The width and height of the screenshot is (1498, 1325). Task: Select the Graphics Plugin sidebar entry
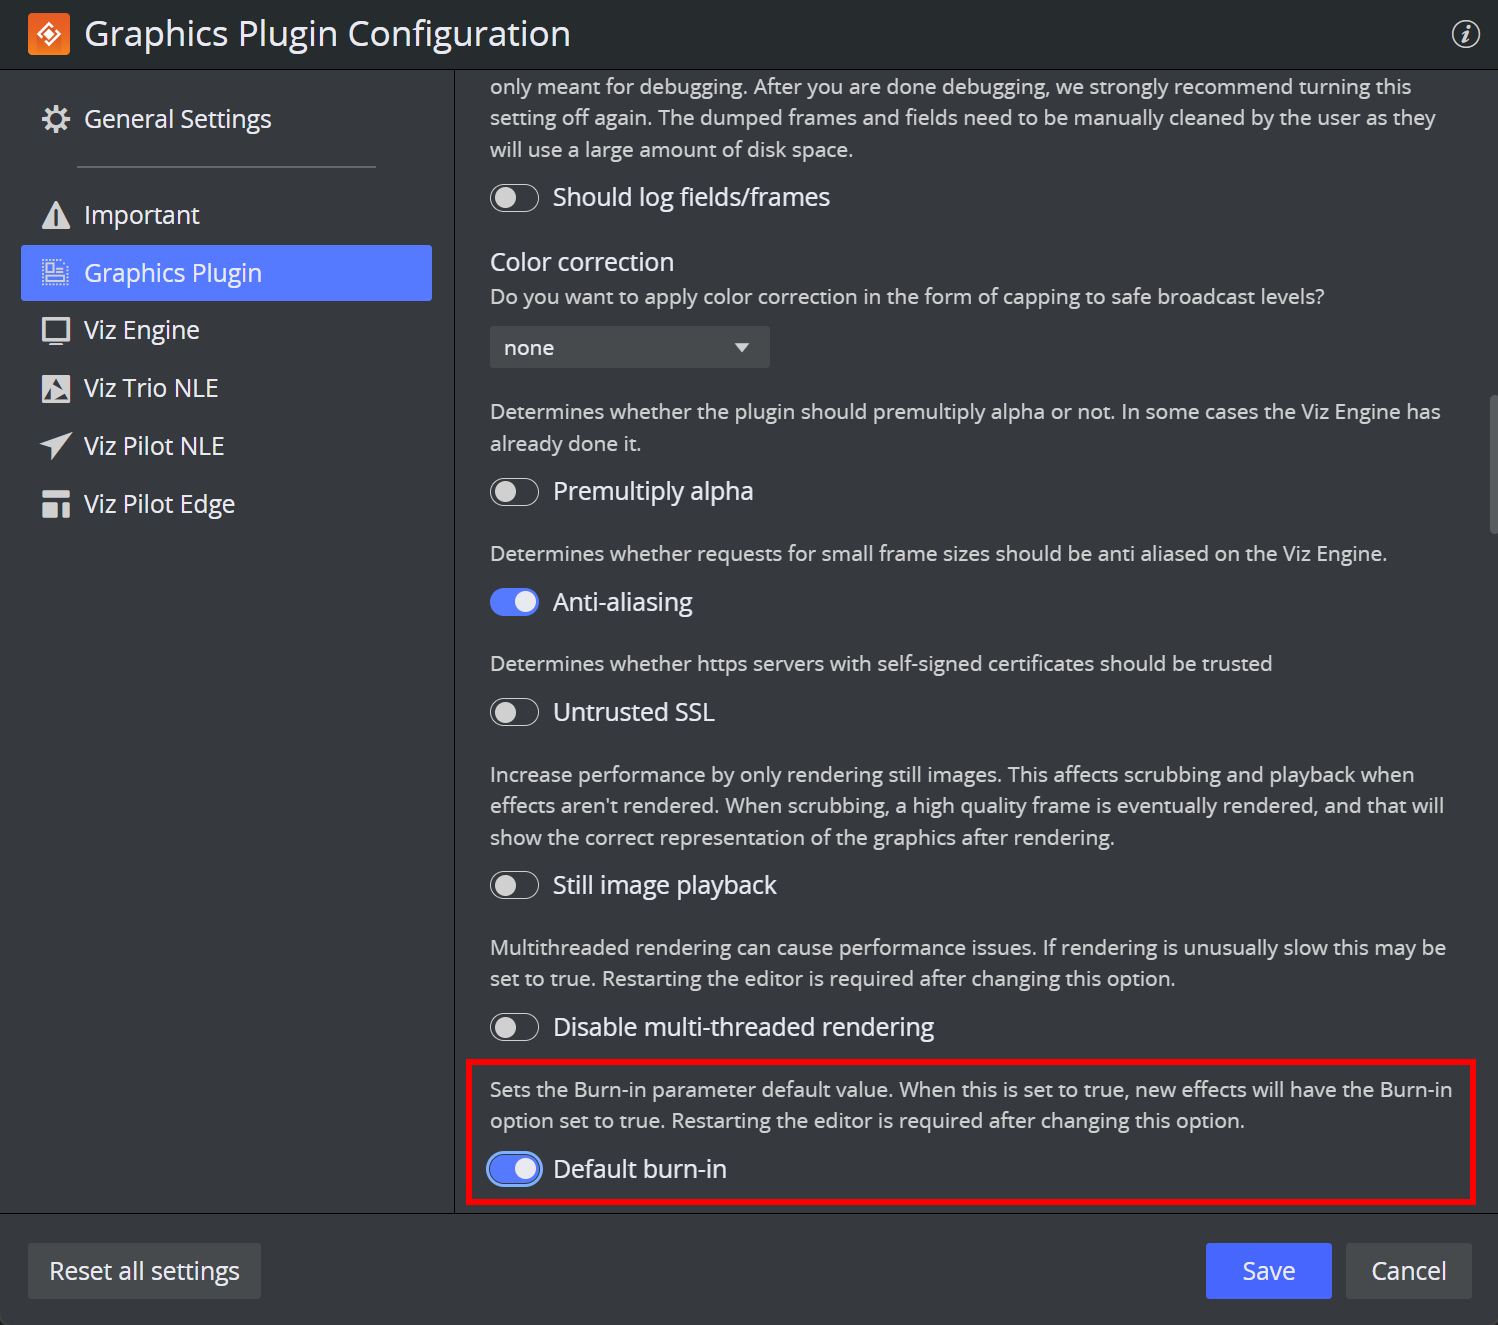[x=226, y=273]
